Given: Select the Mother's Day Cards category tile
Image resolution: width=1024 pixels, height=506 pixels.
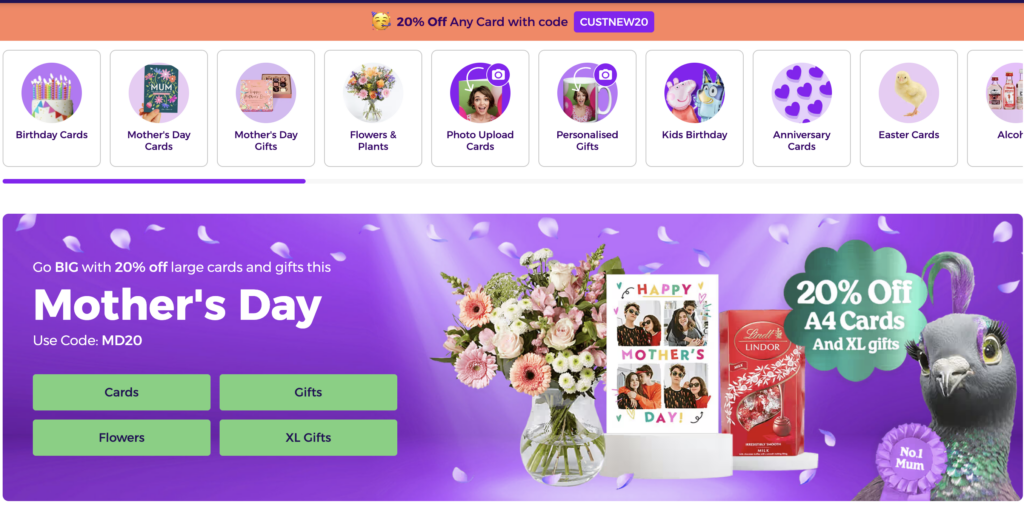Looking at the screenshot, I should 159,108.
